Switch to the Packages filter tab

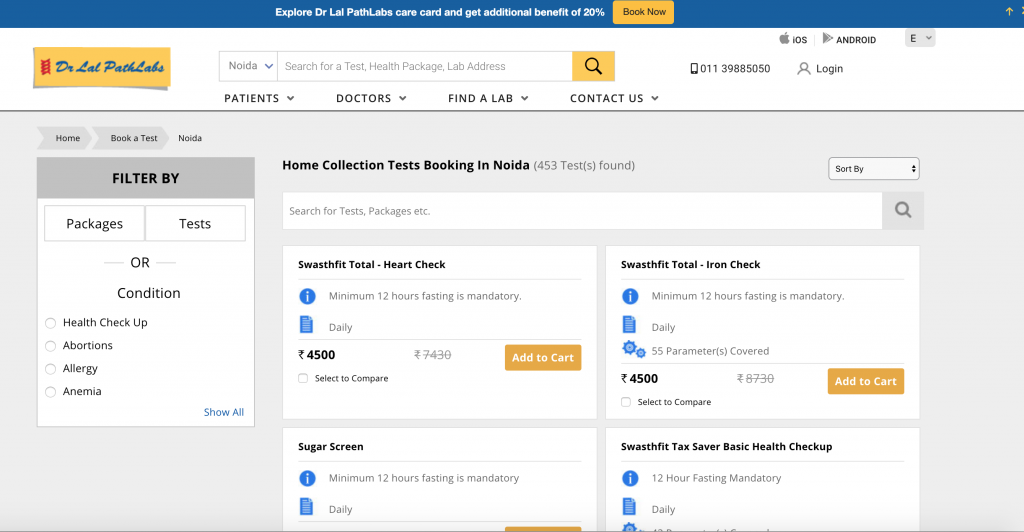pos(95,223)
